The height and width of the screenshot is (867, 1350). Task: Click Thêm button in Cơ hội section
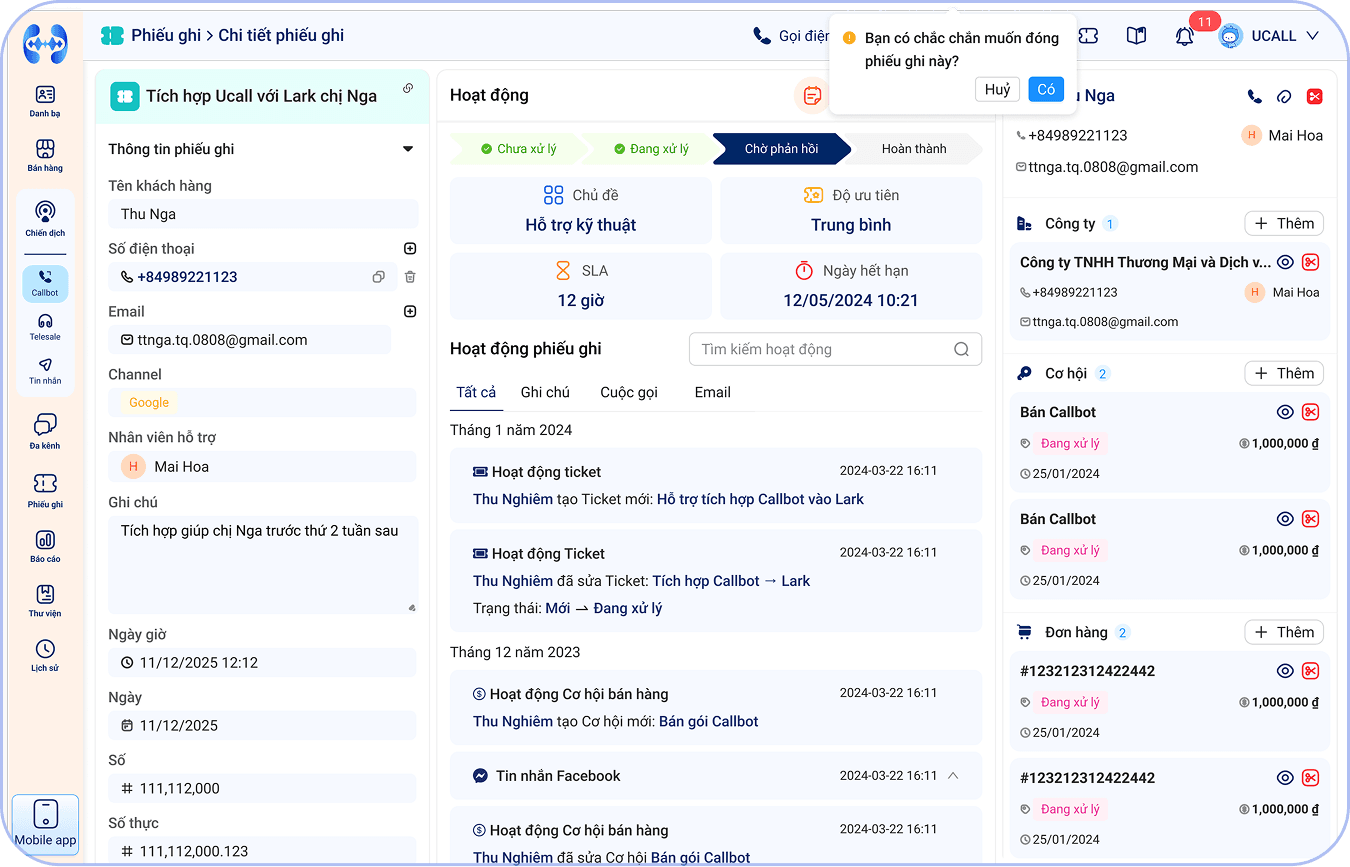pyautogui.click(x=1284, y=373)
